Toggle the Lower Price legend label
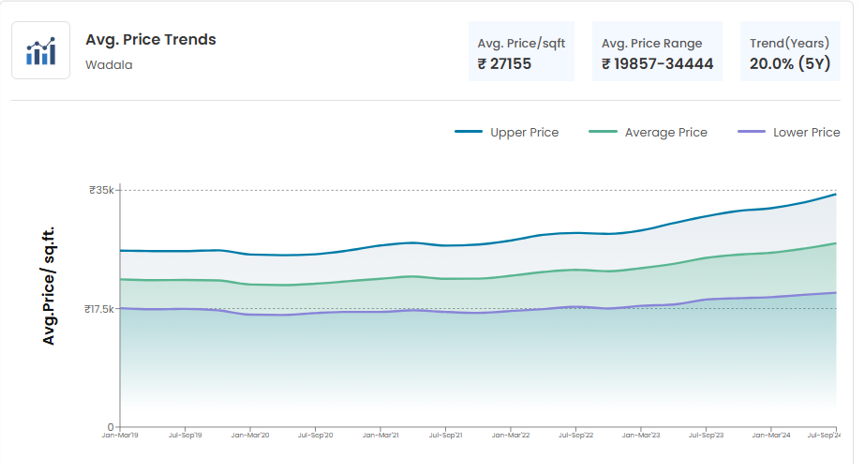 tap(805, 132)
